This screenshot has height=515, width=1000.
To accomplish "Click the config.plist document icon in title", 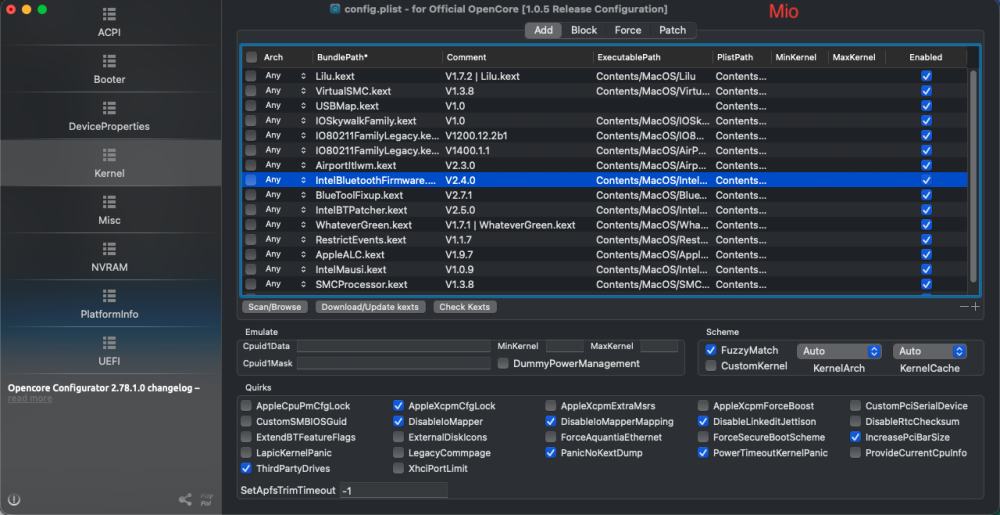I will (335, 10).
